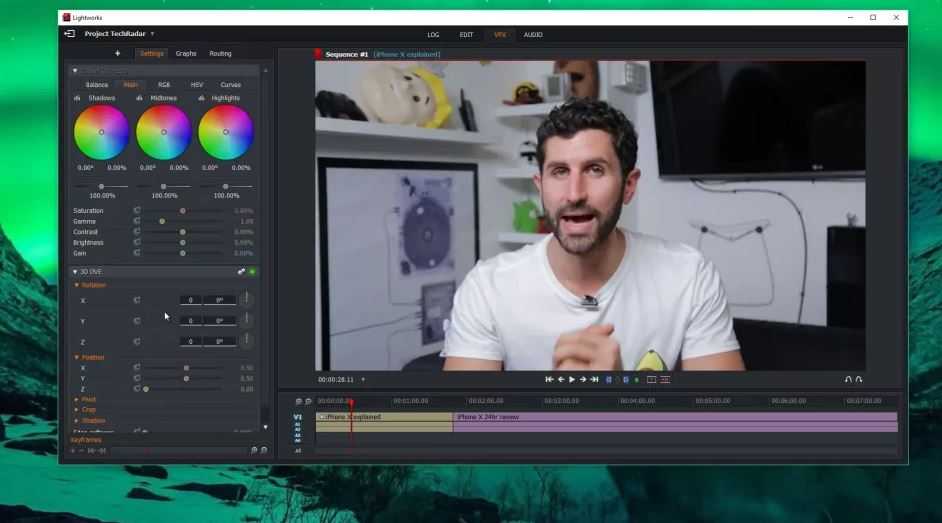Click the Midtones colour wheel

[163, 132]
